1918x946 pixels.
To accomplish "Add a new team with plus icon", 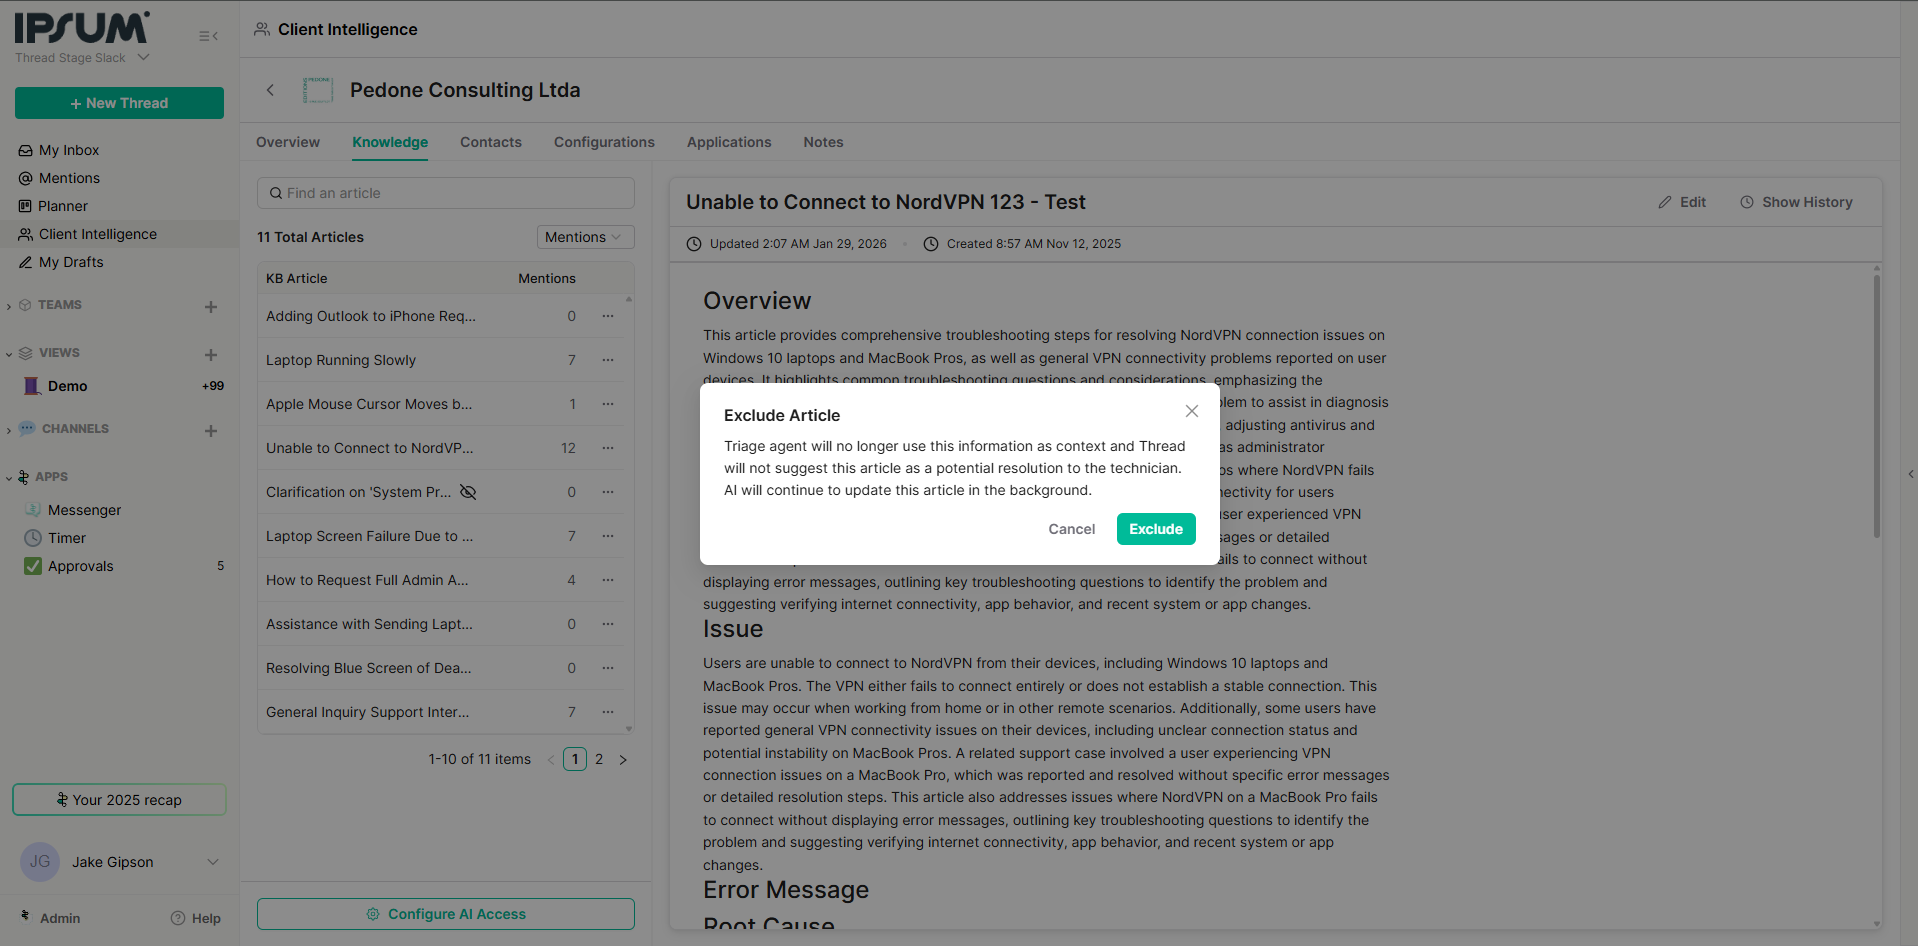I will click(x=211, y=307).
